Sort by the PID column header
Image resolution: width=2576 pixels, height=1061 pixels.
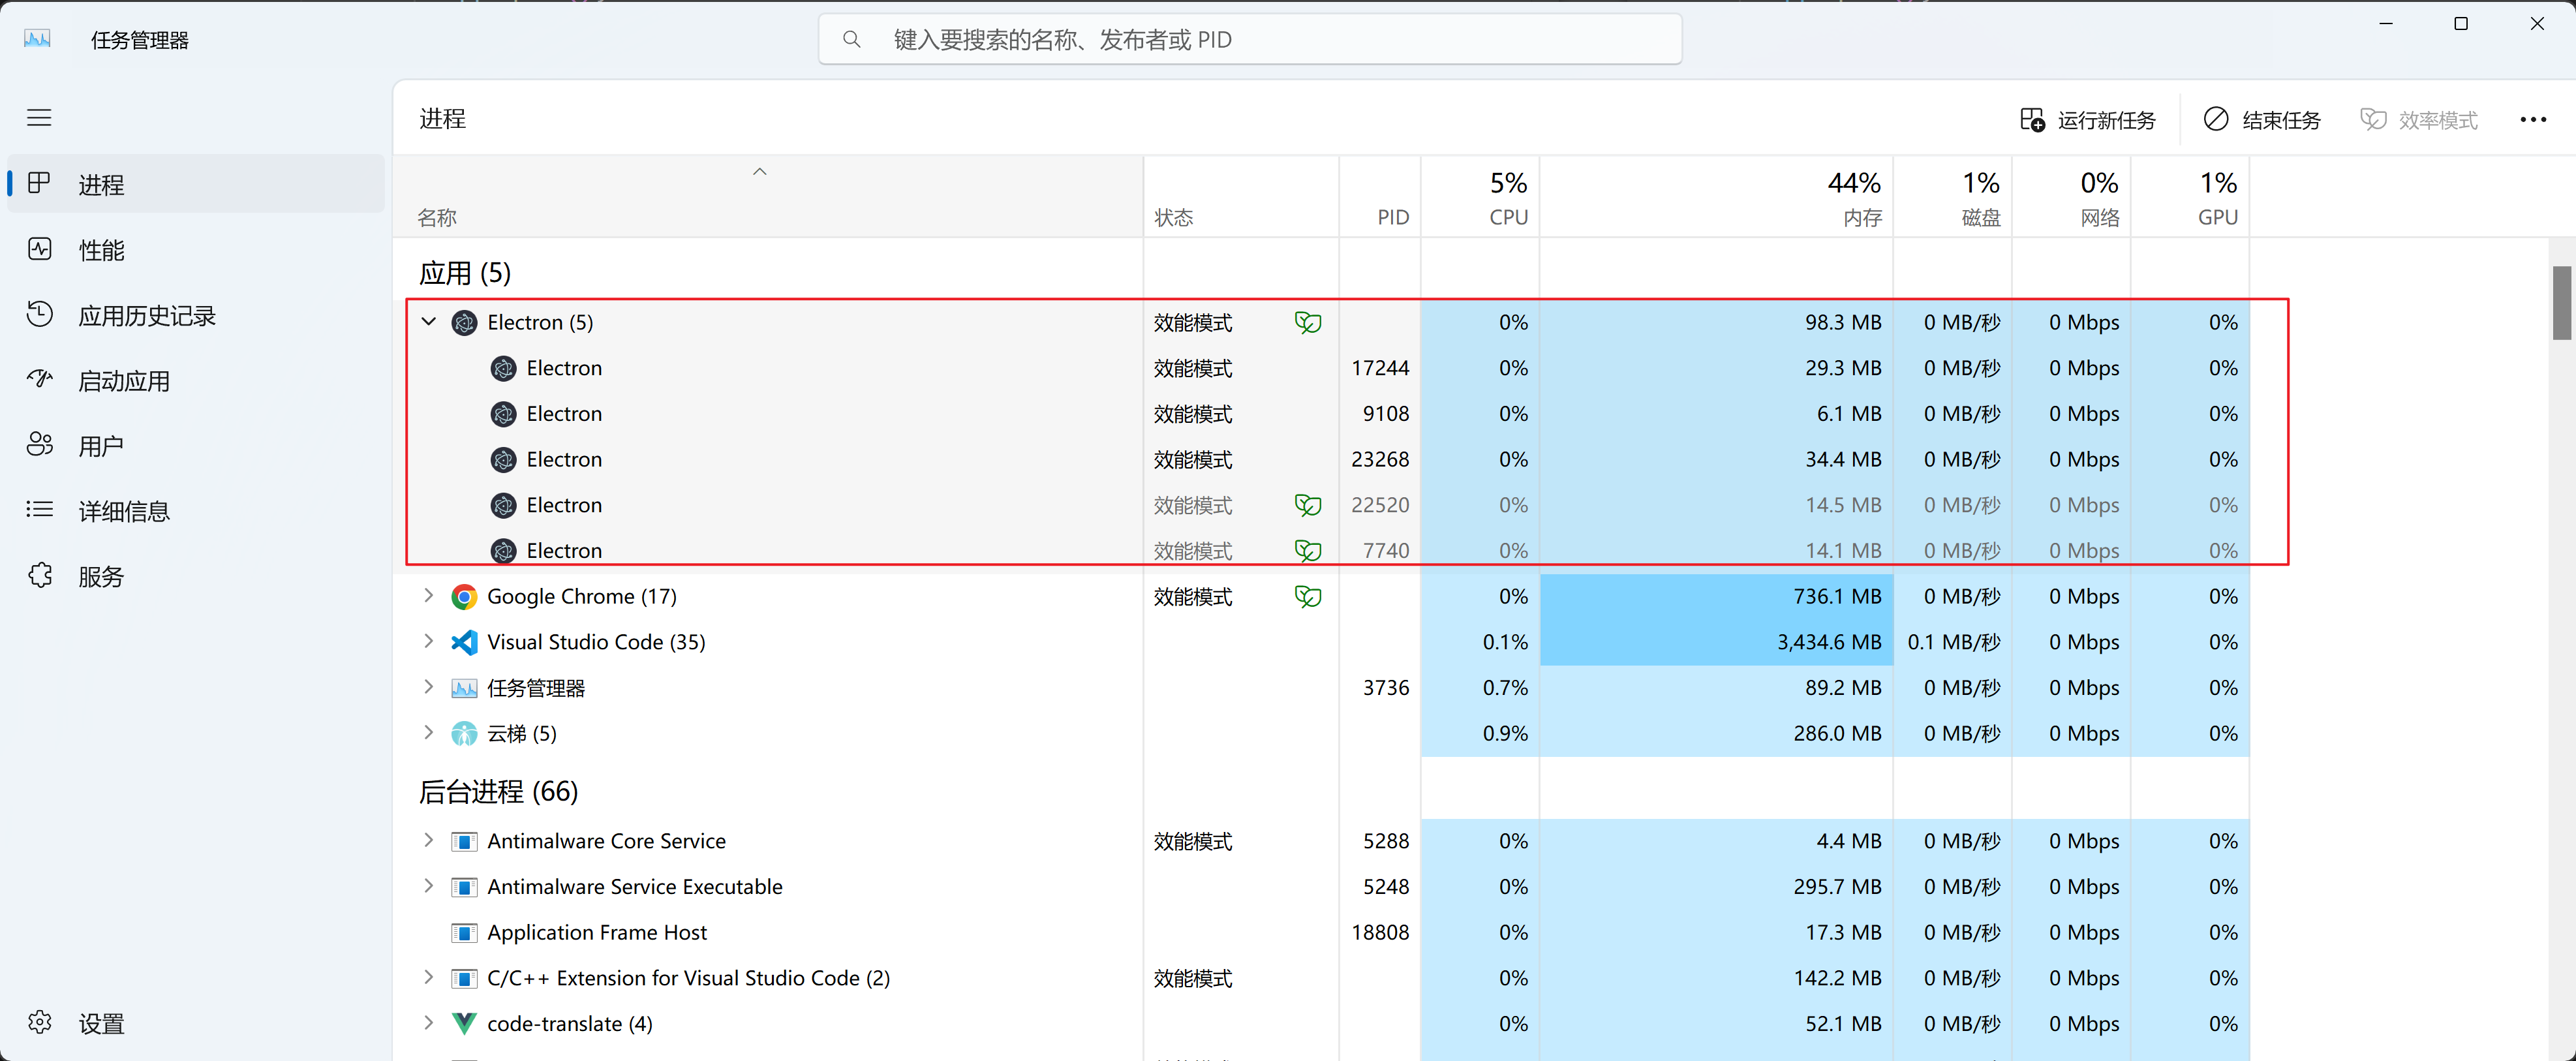click(x=1380, y=197)
